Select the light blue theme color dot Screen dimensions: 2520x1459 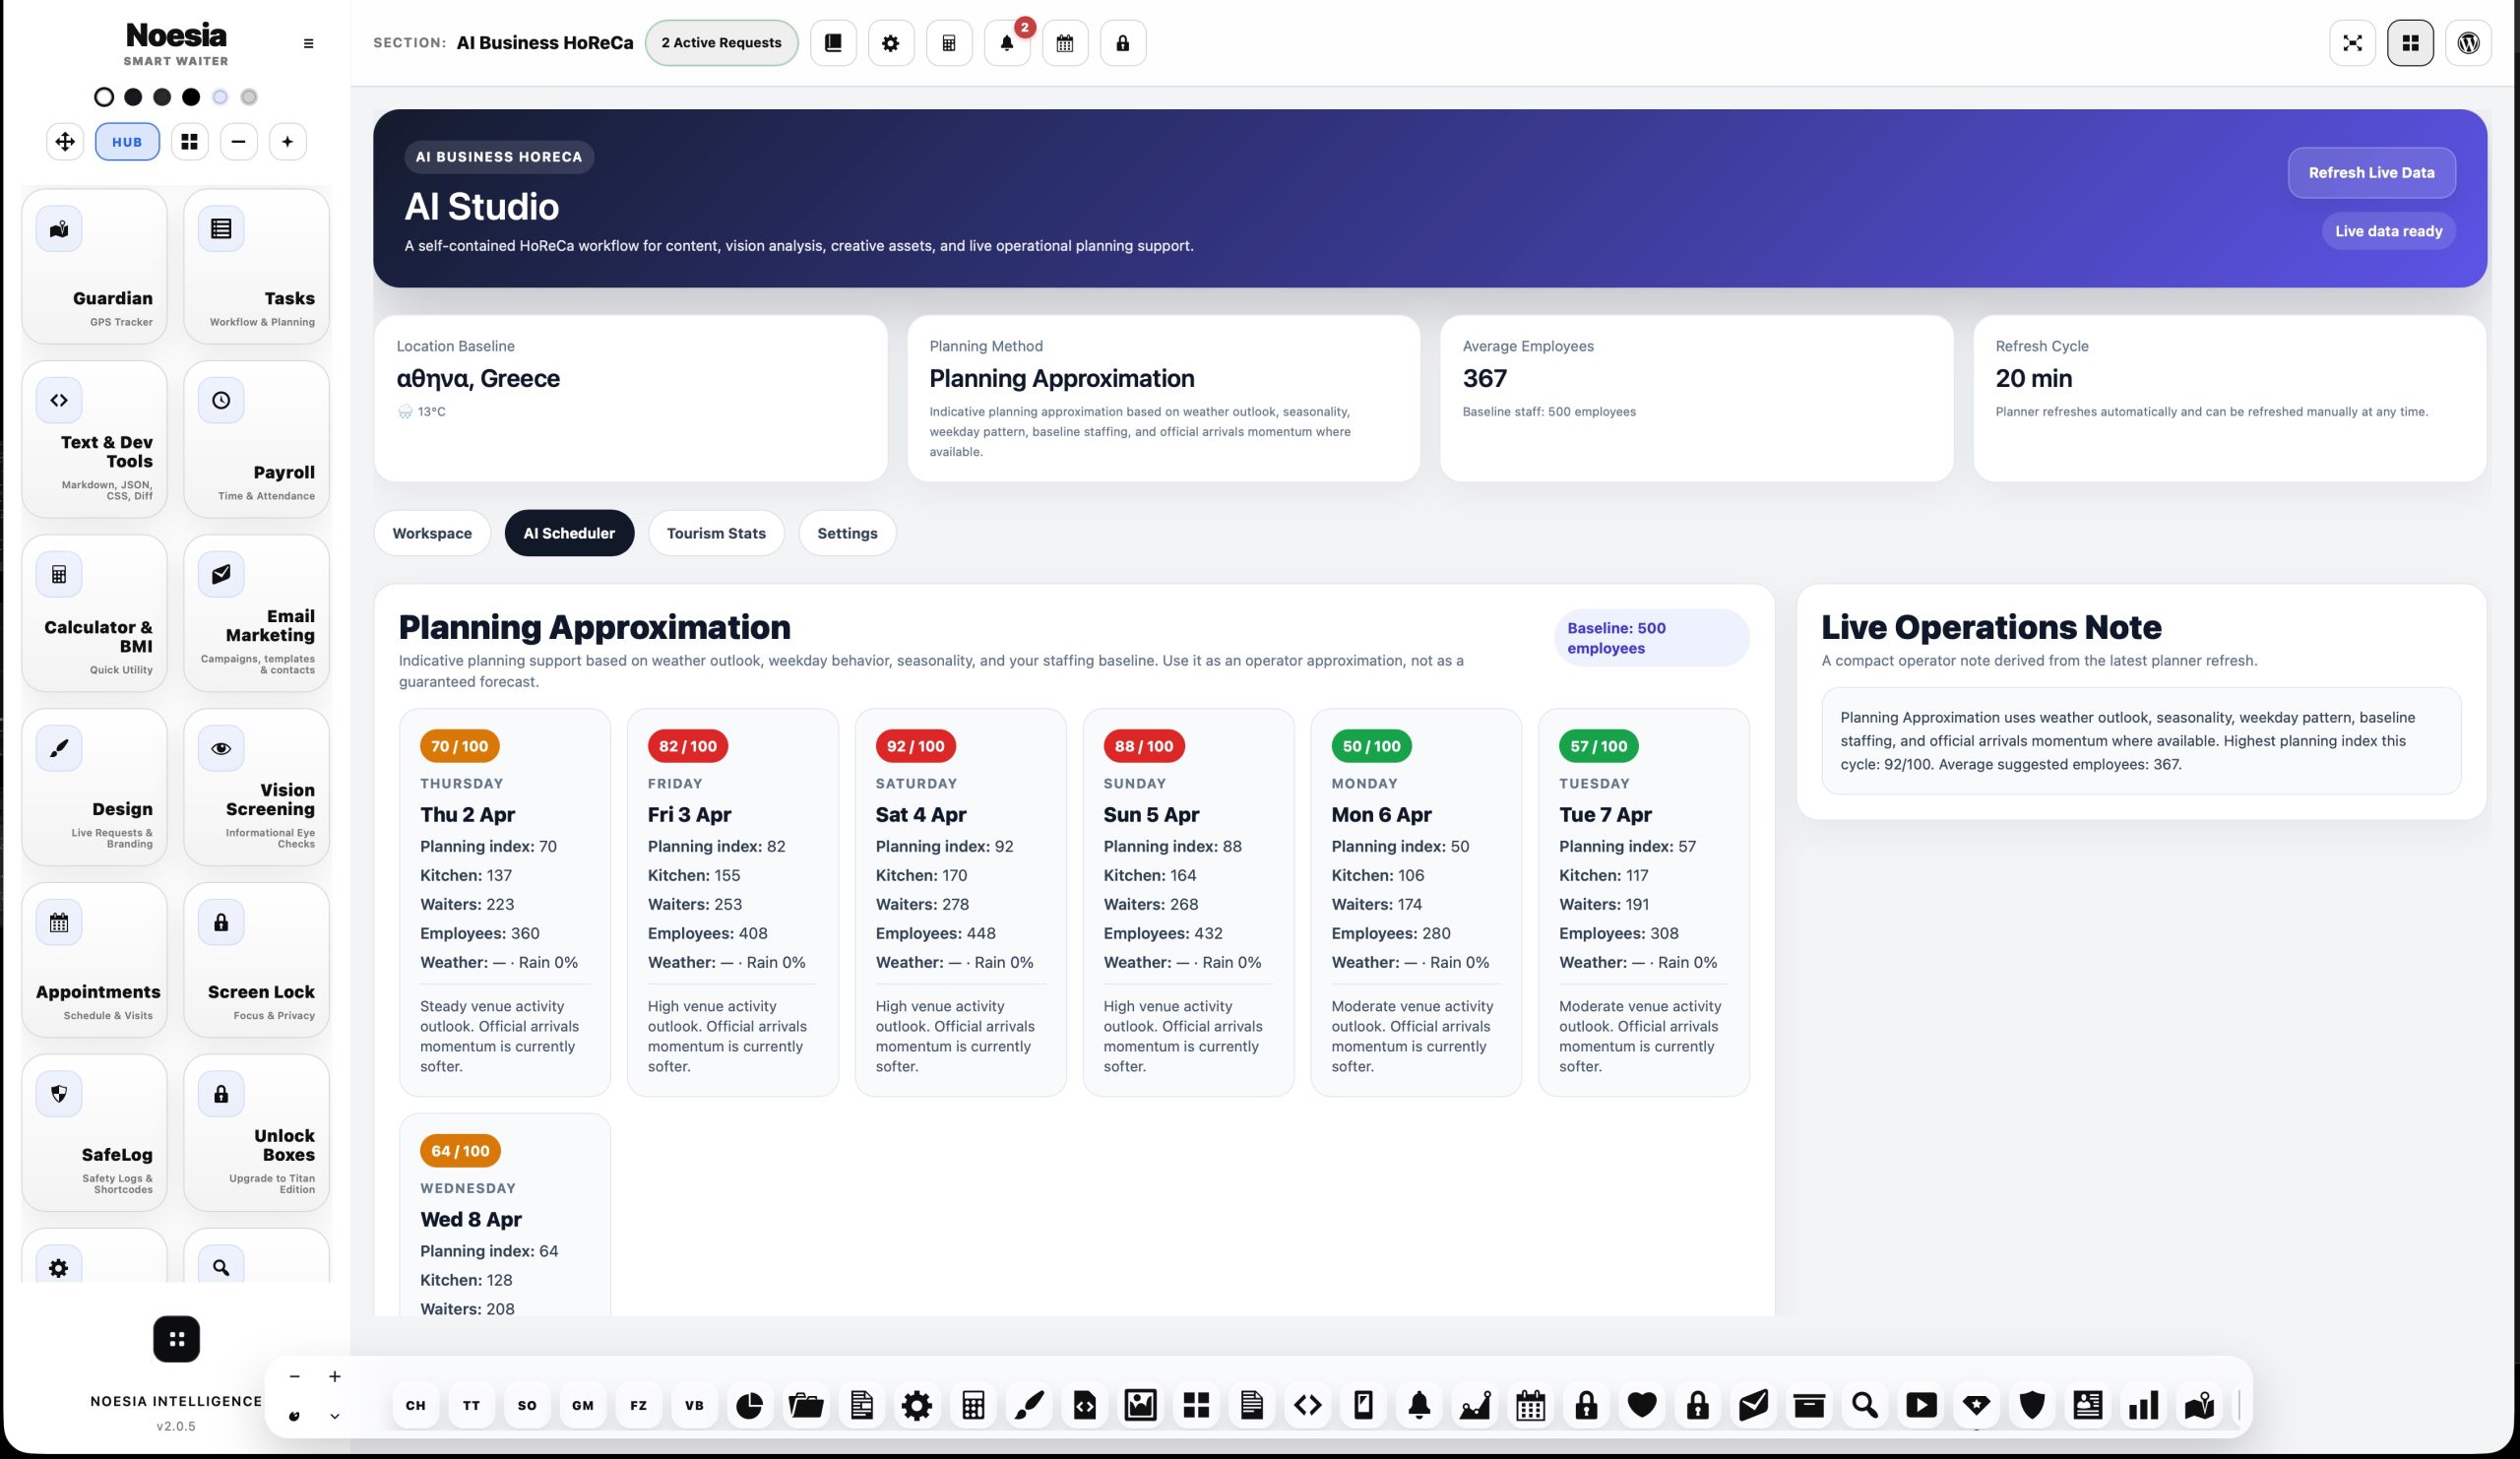pyautogui.click(x=220, y=97)
